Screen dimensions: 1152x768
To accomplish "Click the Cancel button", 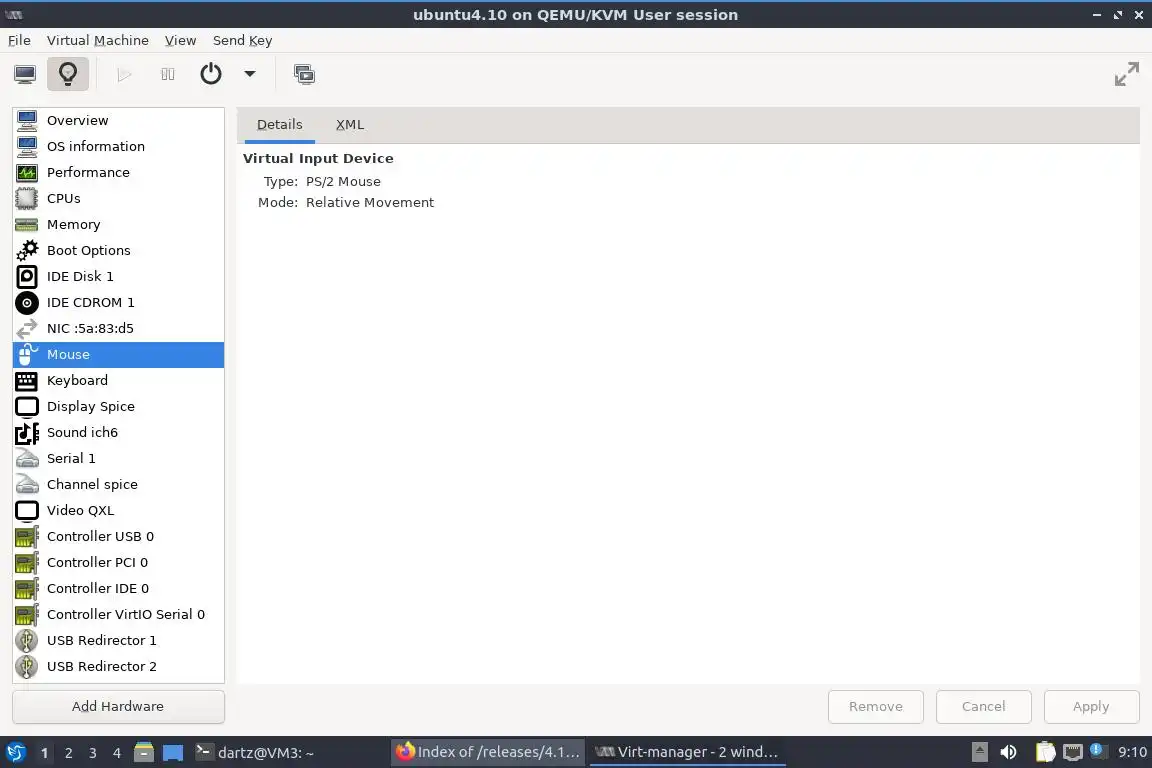I will 984,706.
